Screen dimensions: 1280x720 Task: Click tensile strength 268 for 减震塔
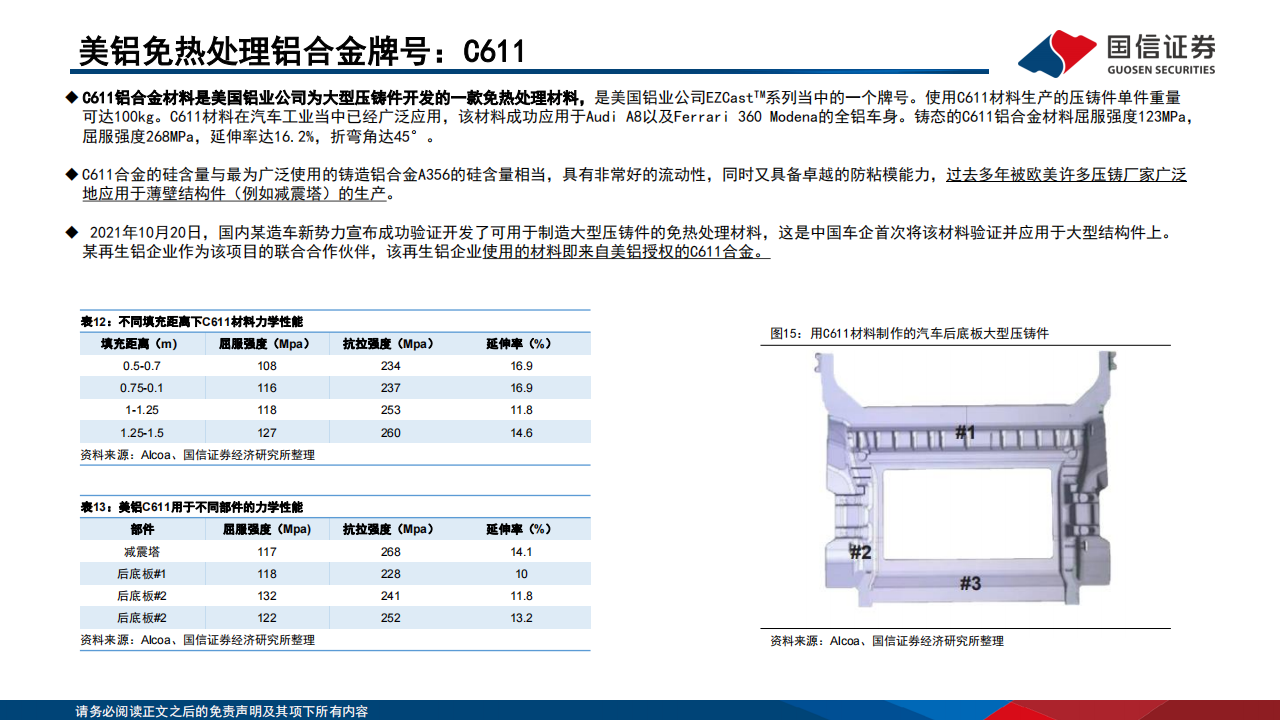[390, 552]
